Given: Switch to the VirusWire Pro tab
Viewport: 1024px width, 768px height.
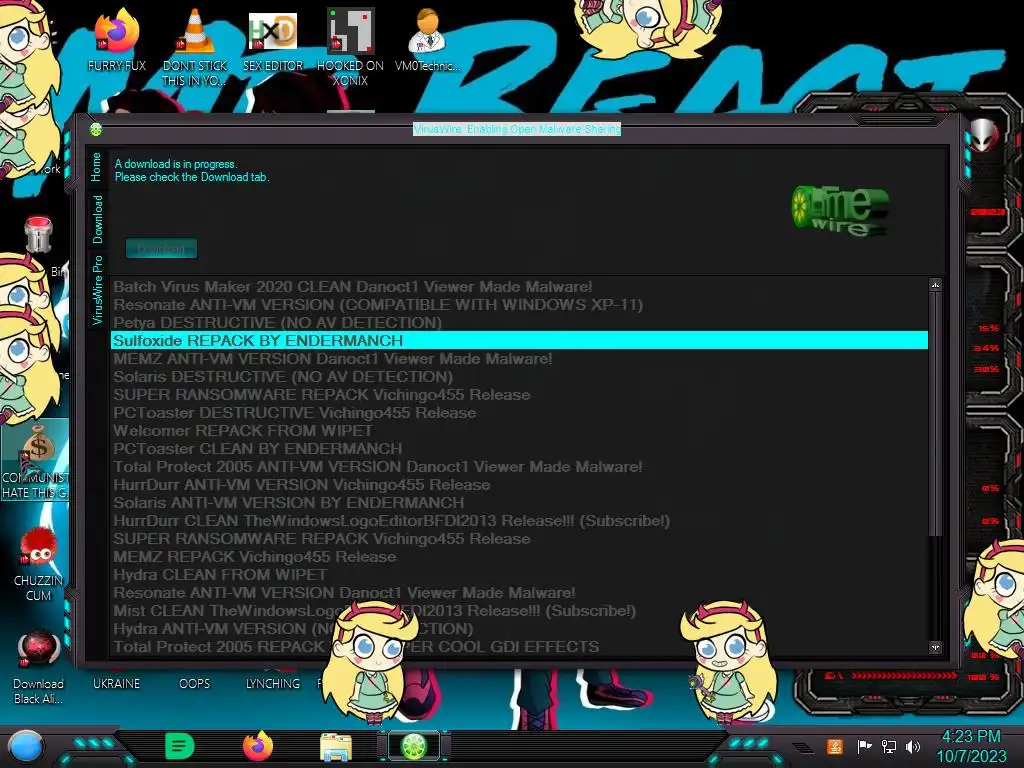Looking at the screenshot, I should 97,291.
